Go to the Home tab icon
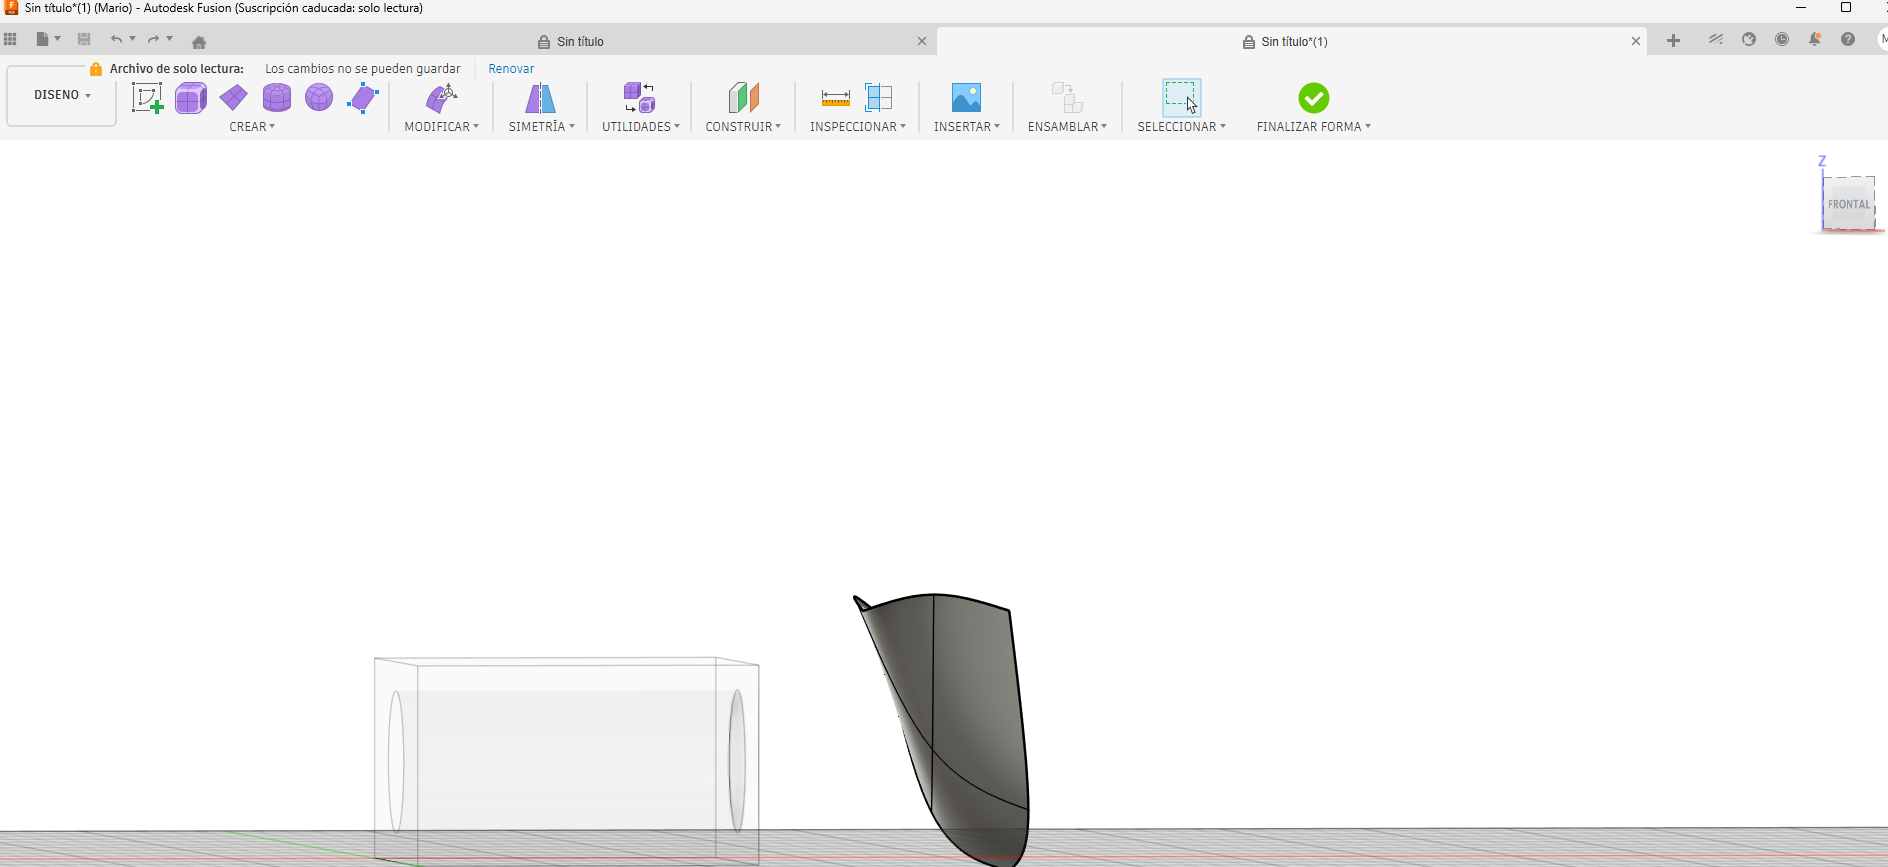Image resolution: width=1888 pixels, height=867 pixels. point(199,42)
